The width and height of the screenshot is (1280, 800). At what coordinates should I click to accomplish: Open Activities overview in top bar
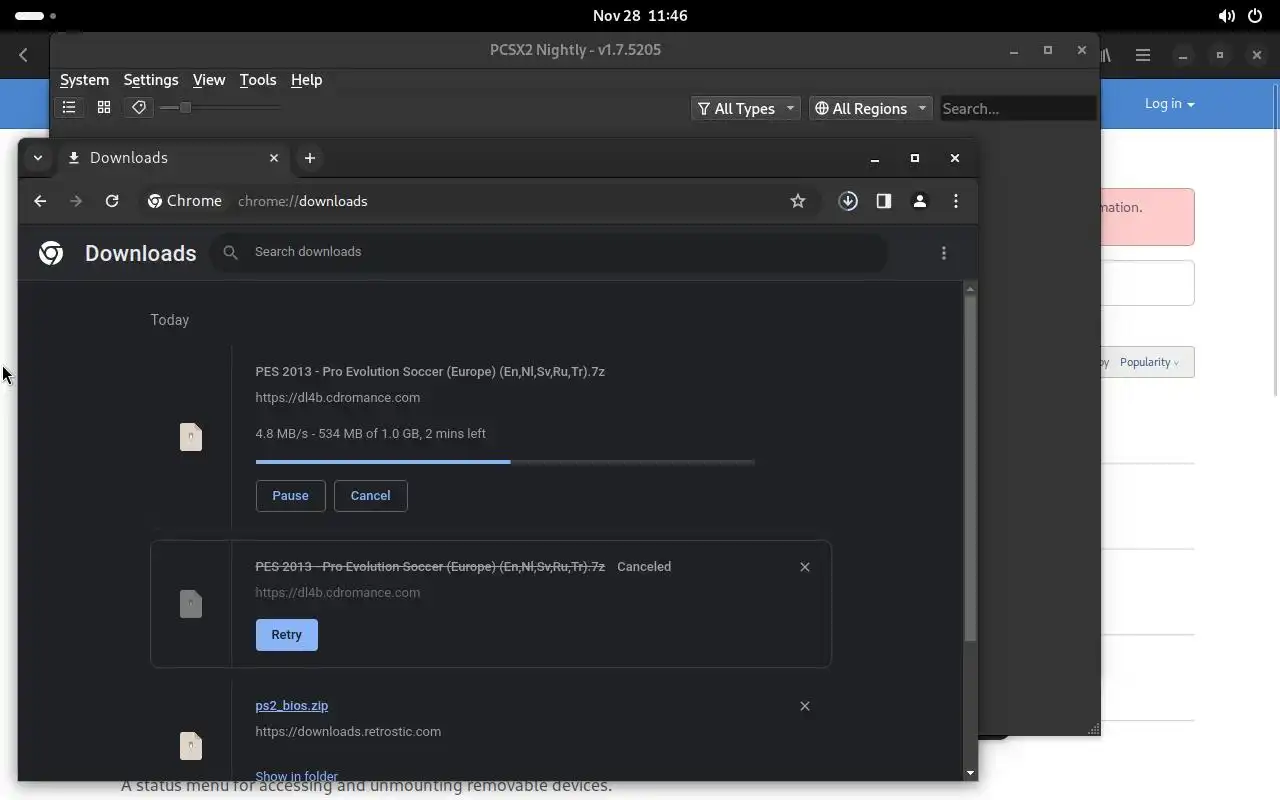pyautogui.click(x=36, y=16)
